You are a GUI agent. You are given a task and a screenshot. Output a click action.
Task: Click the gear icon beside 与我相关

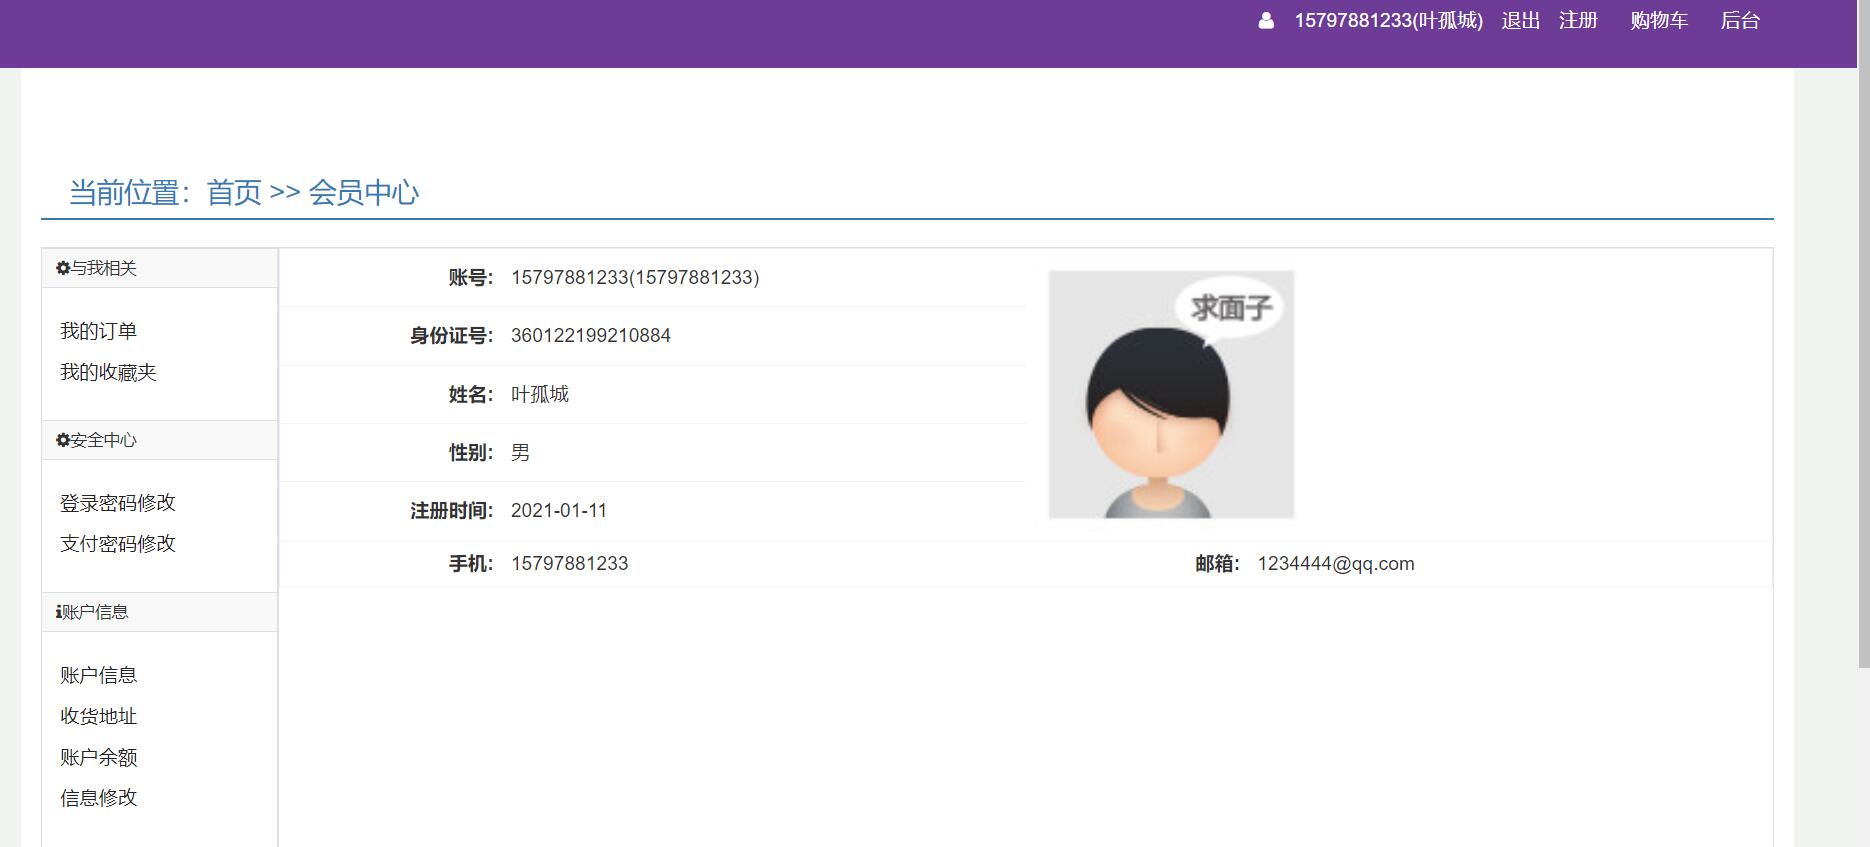point(63,268)
